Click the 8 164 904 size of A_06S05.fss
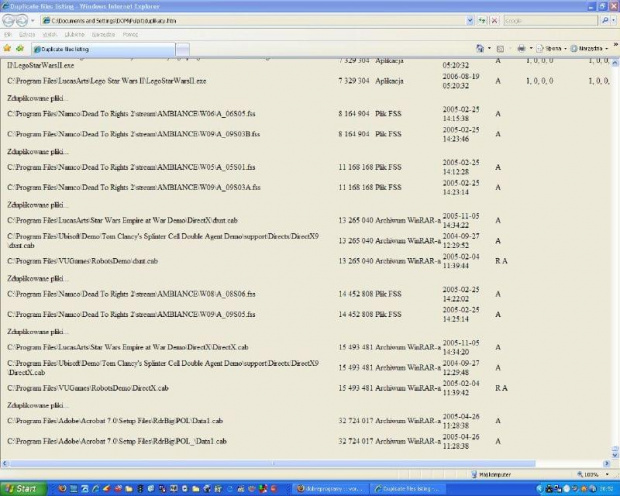The width and height of the screenshot is (620, 496). tap(354, 114)
